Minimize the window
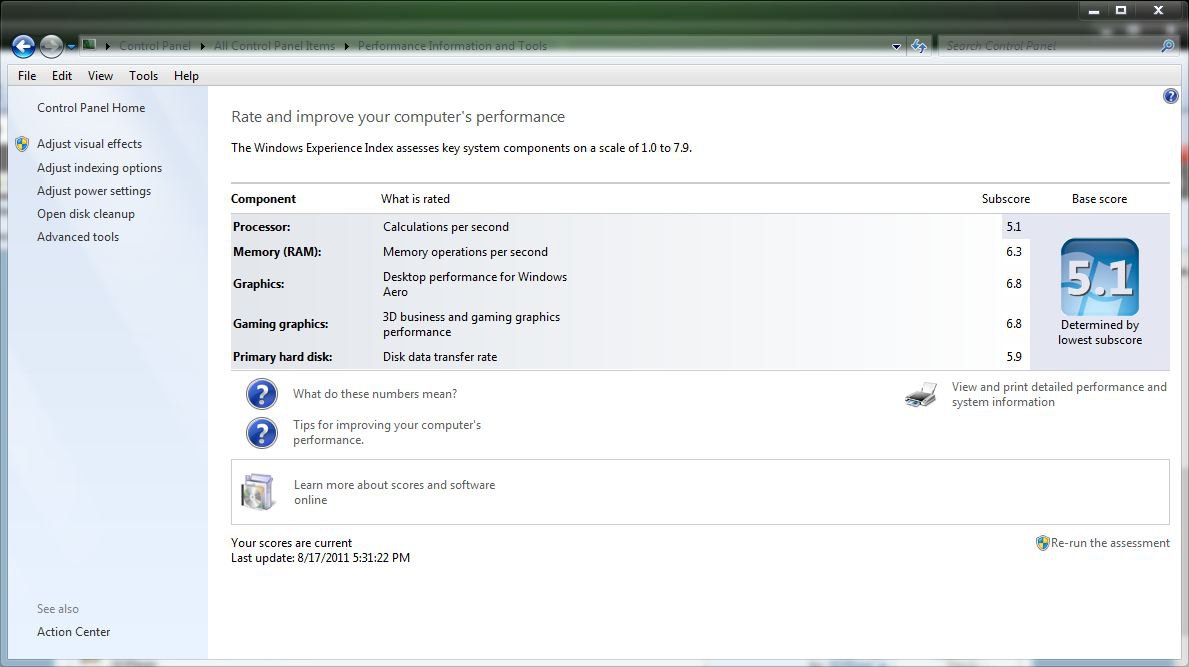 (1093, 11)
